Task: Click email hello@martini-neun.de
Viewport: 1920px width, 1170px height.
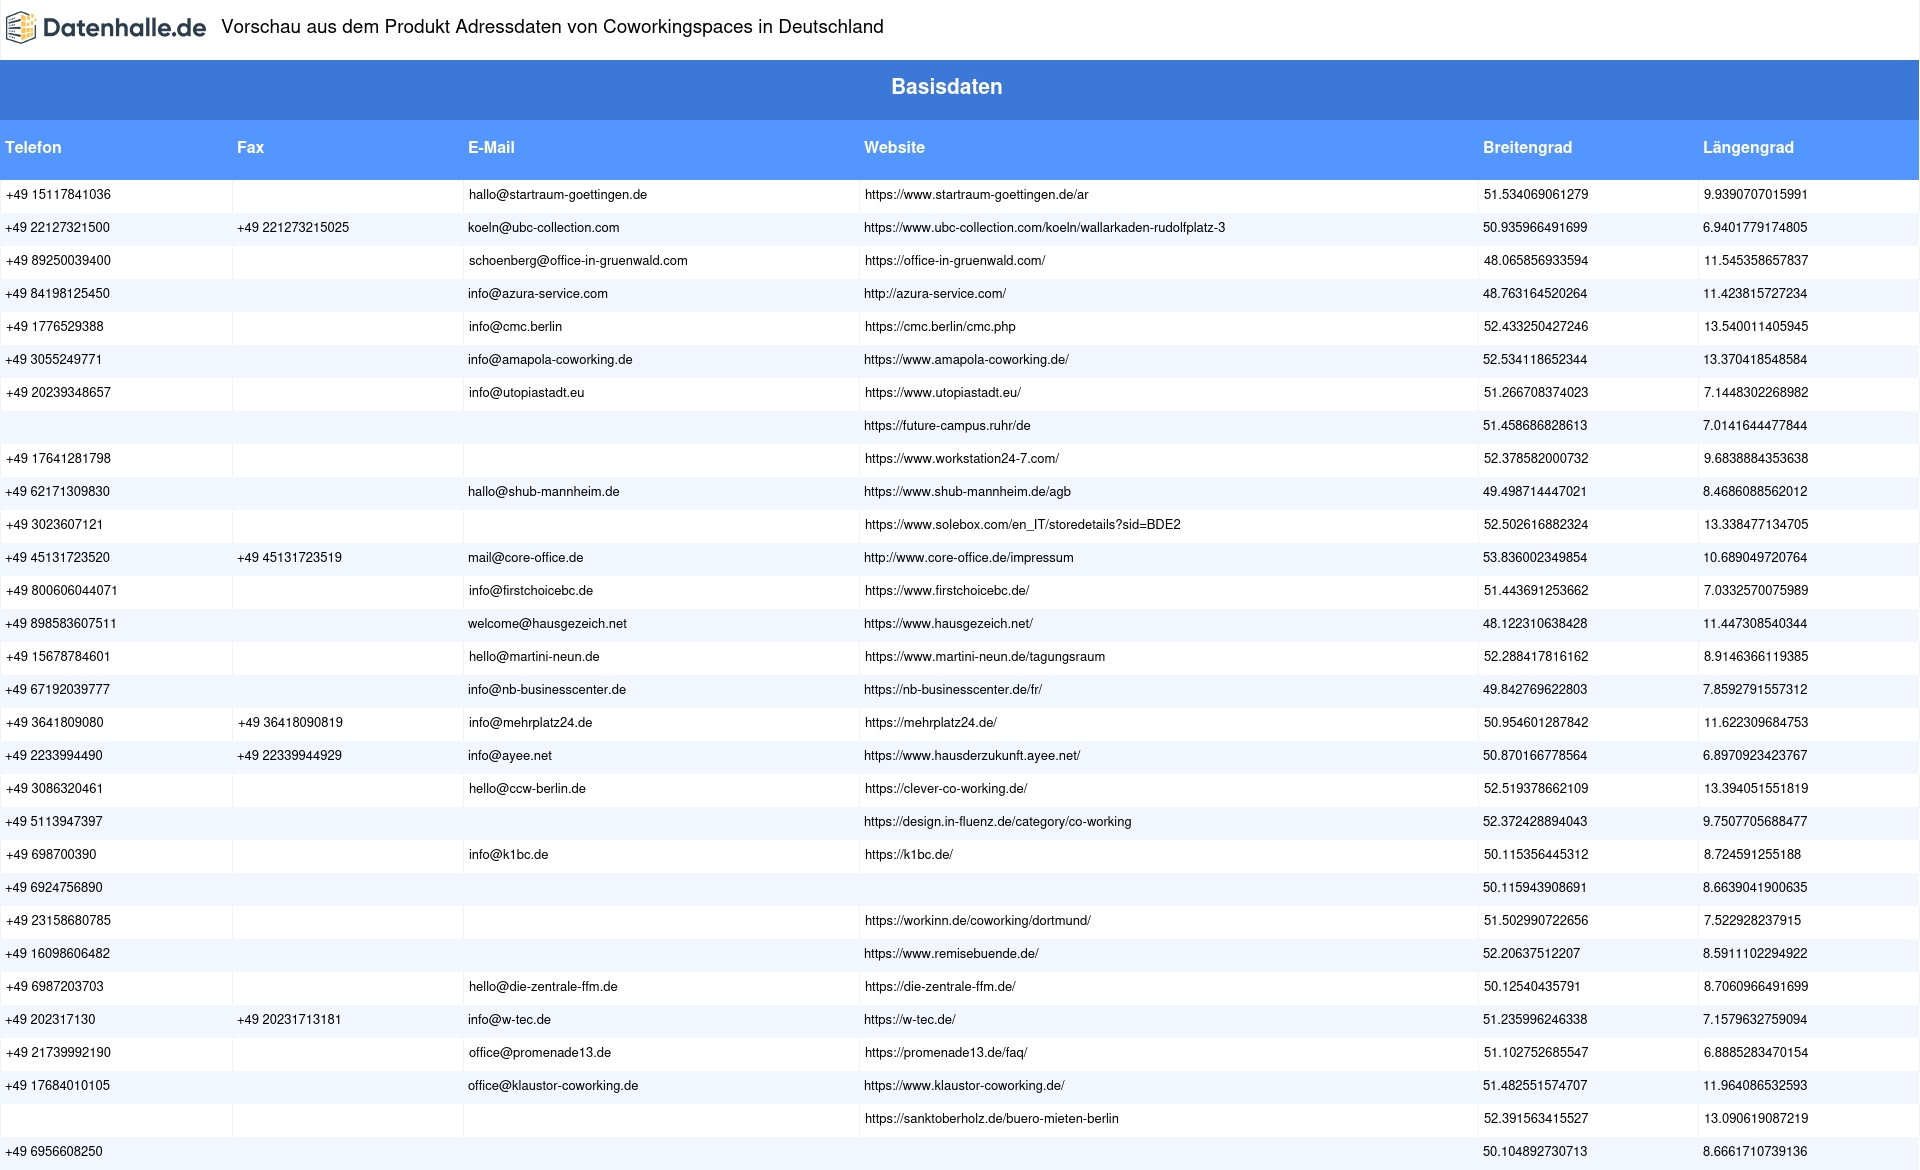Action: 534,657
